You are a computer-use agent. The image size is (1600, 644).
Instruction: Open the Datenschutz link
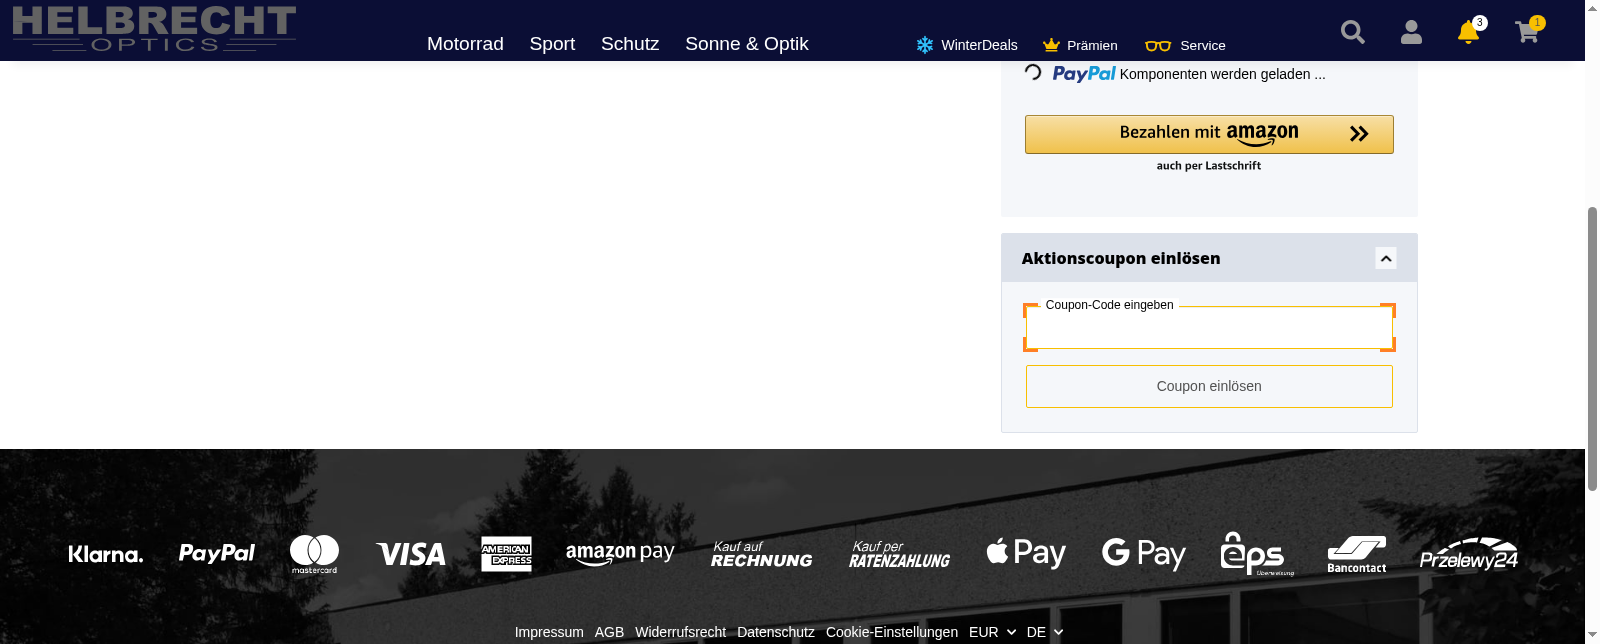tap(776, 632)
